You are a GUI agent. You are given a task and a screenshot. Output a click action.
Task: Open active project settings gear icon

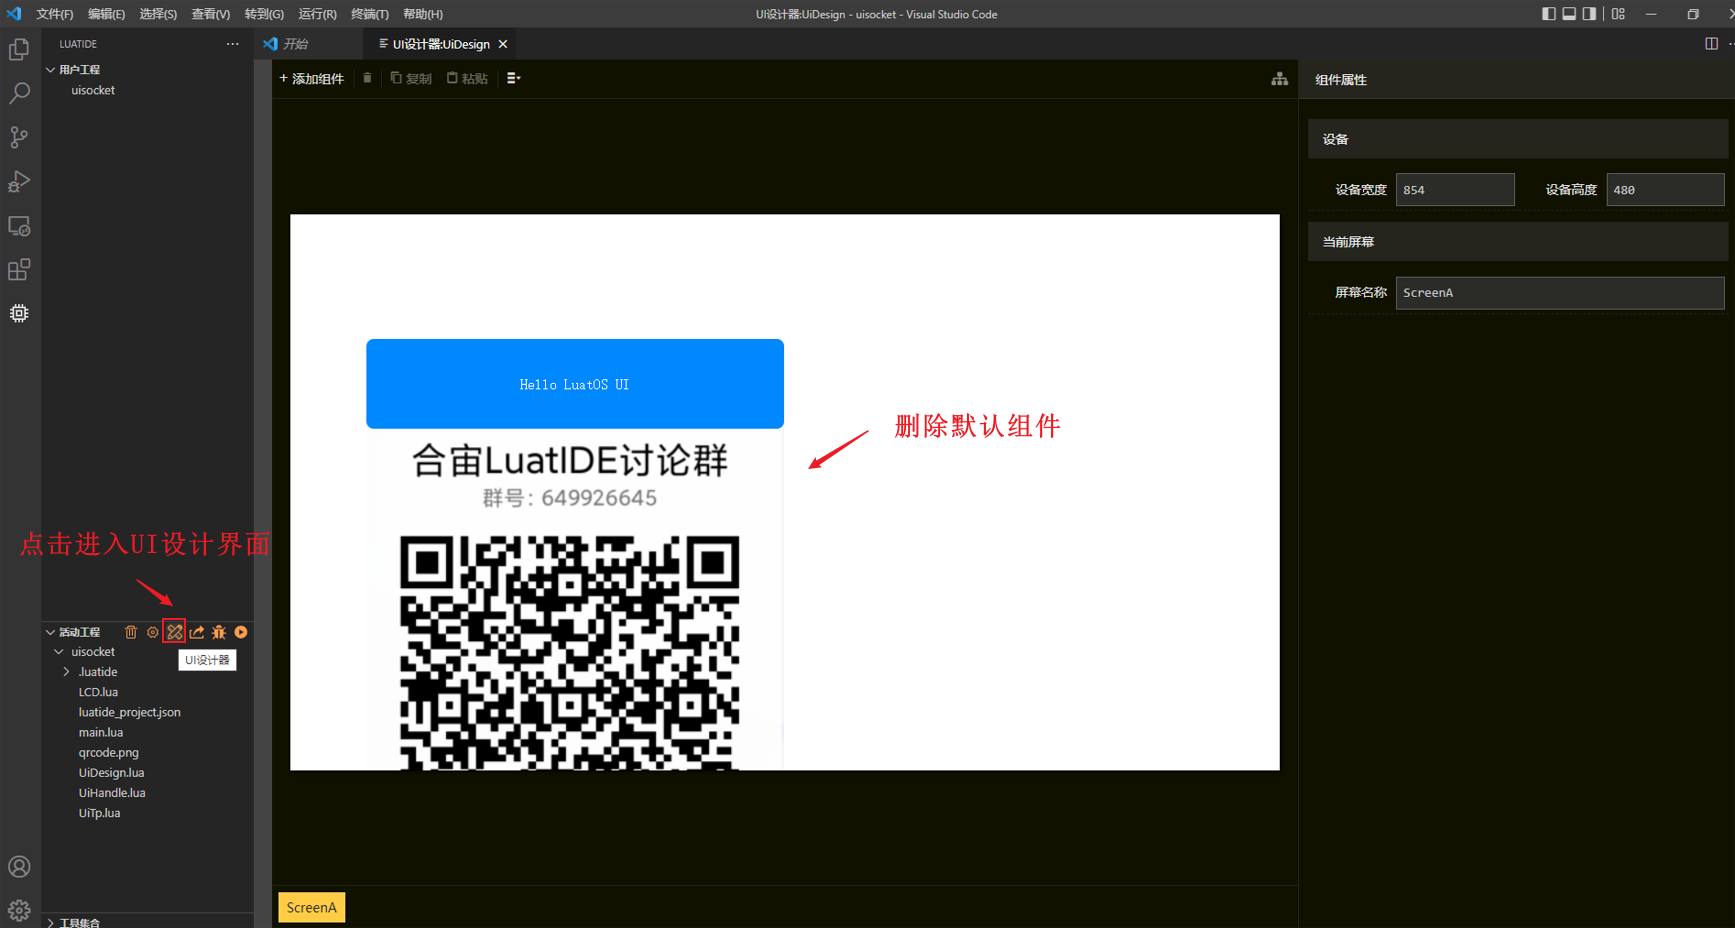tap(153, 632)
